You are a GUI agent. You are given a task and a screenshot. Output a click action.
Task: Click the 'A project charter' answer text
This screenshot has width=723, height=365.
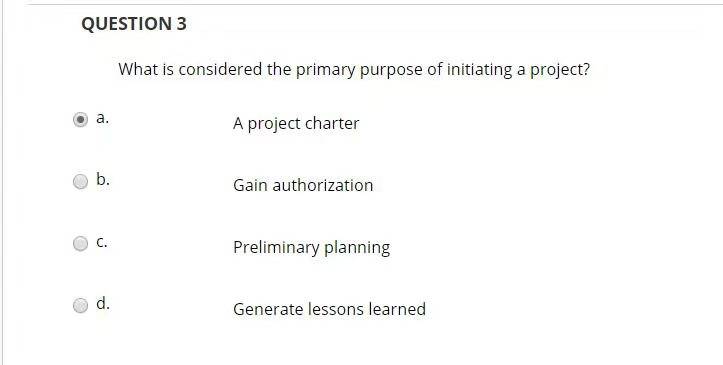pyautogui.click(x=296, y=124)
